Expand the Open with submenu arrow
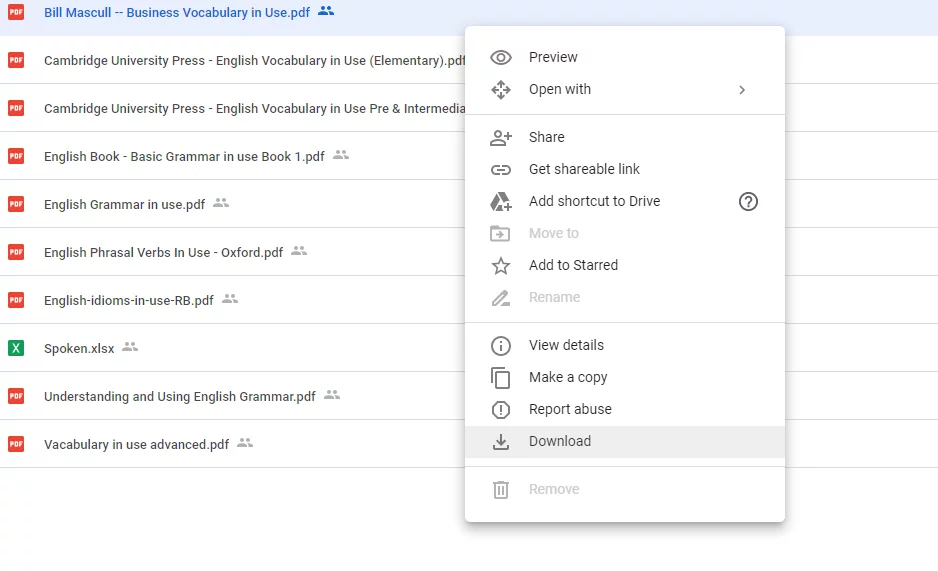 pos(742,90)
